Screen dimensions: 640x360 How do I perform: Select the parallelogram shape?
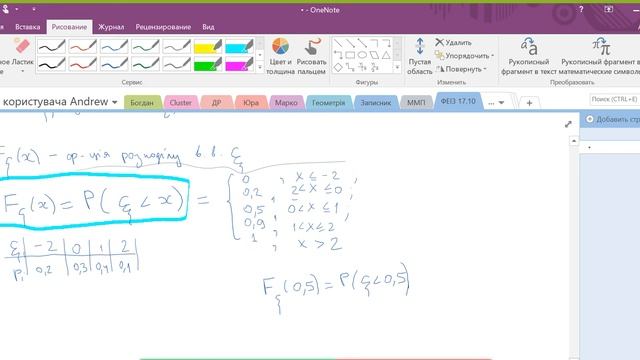(374, 55)
